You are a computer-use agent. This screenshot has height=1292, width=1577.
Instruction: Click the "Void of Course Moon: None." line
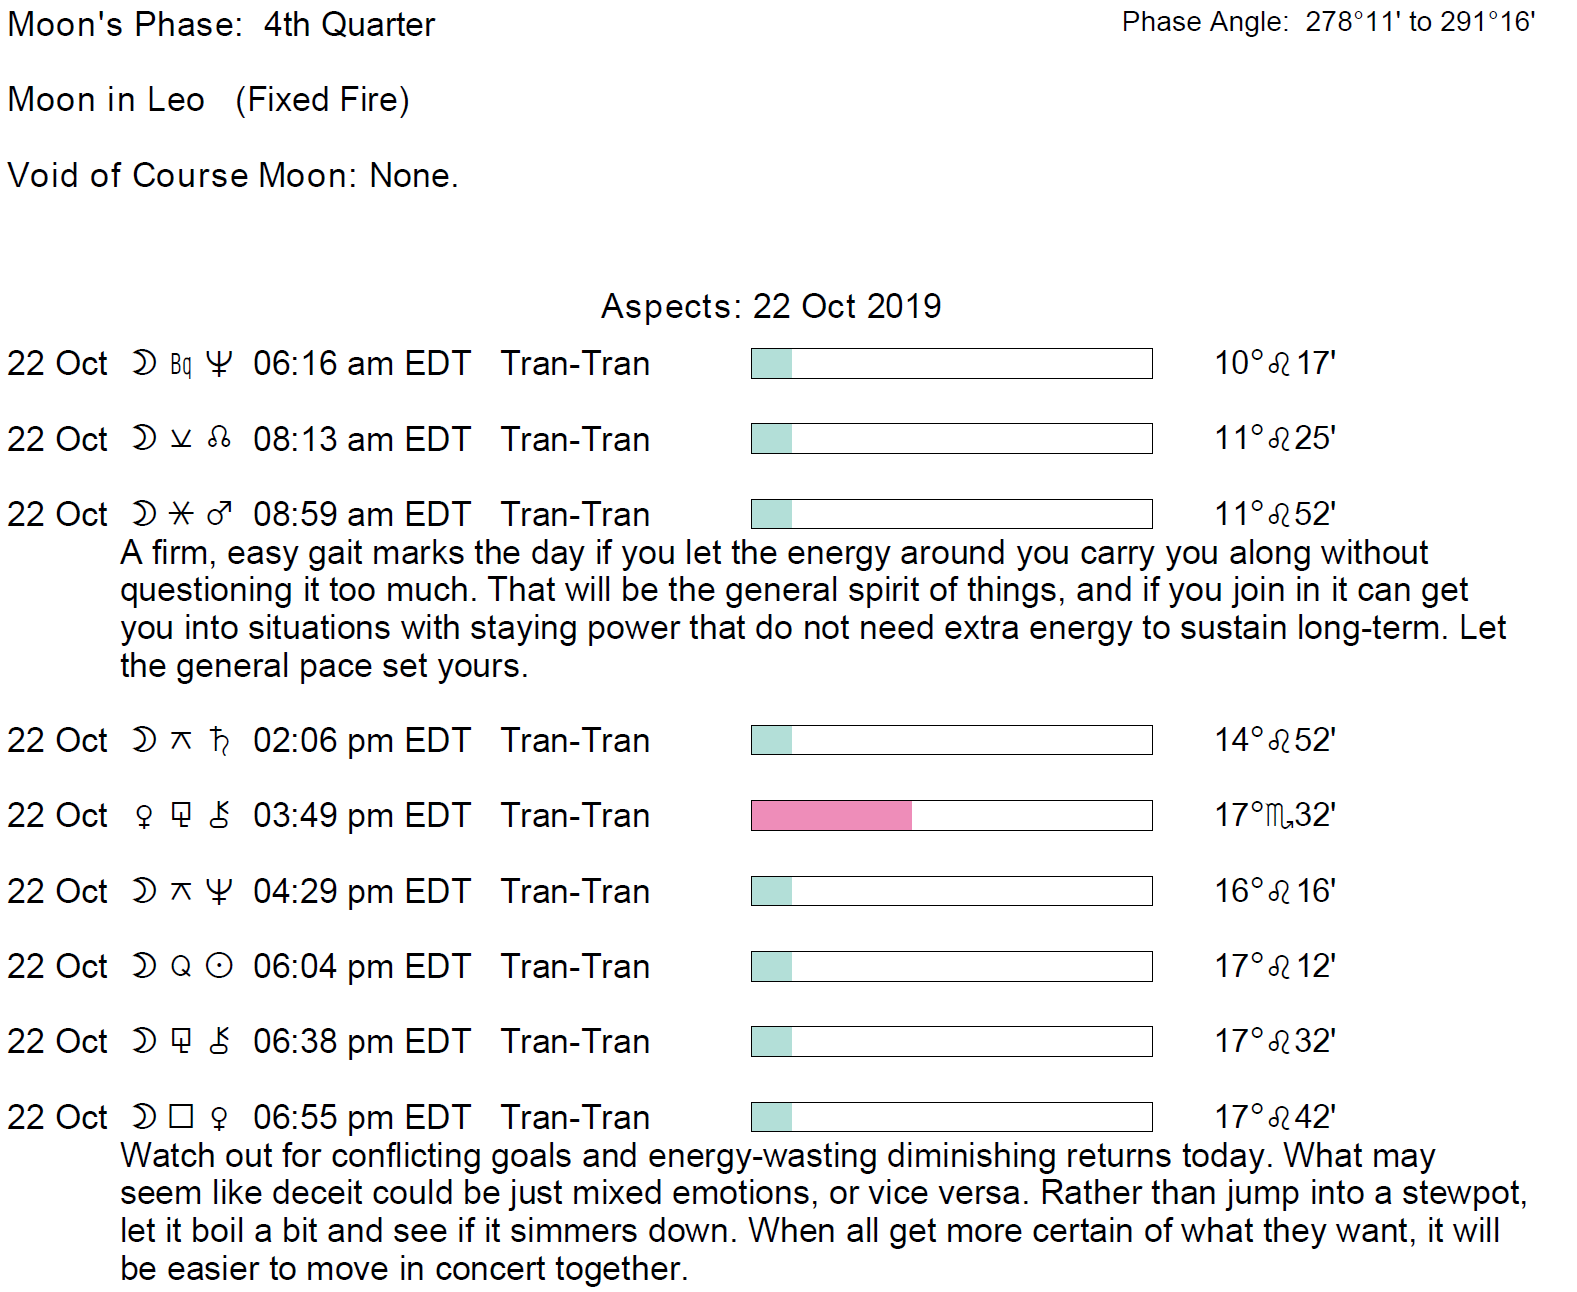[232, 175]
